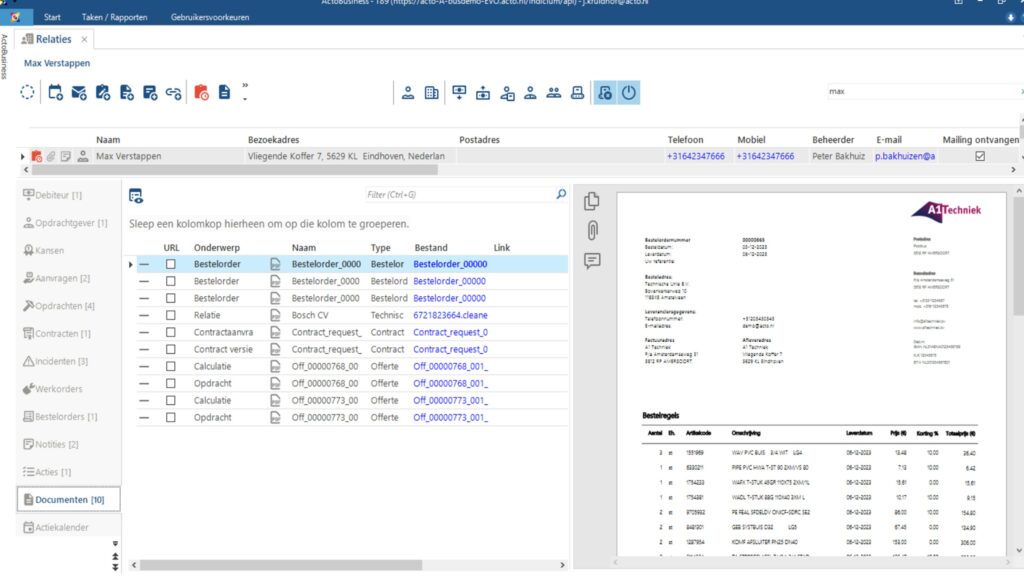1024x576 pixels.
Task: Open the PDF icon of Bosch CV row
Action: 276,315
